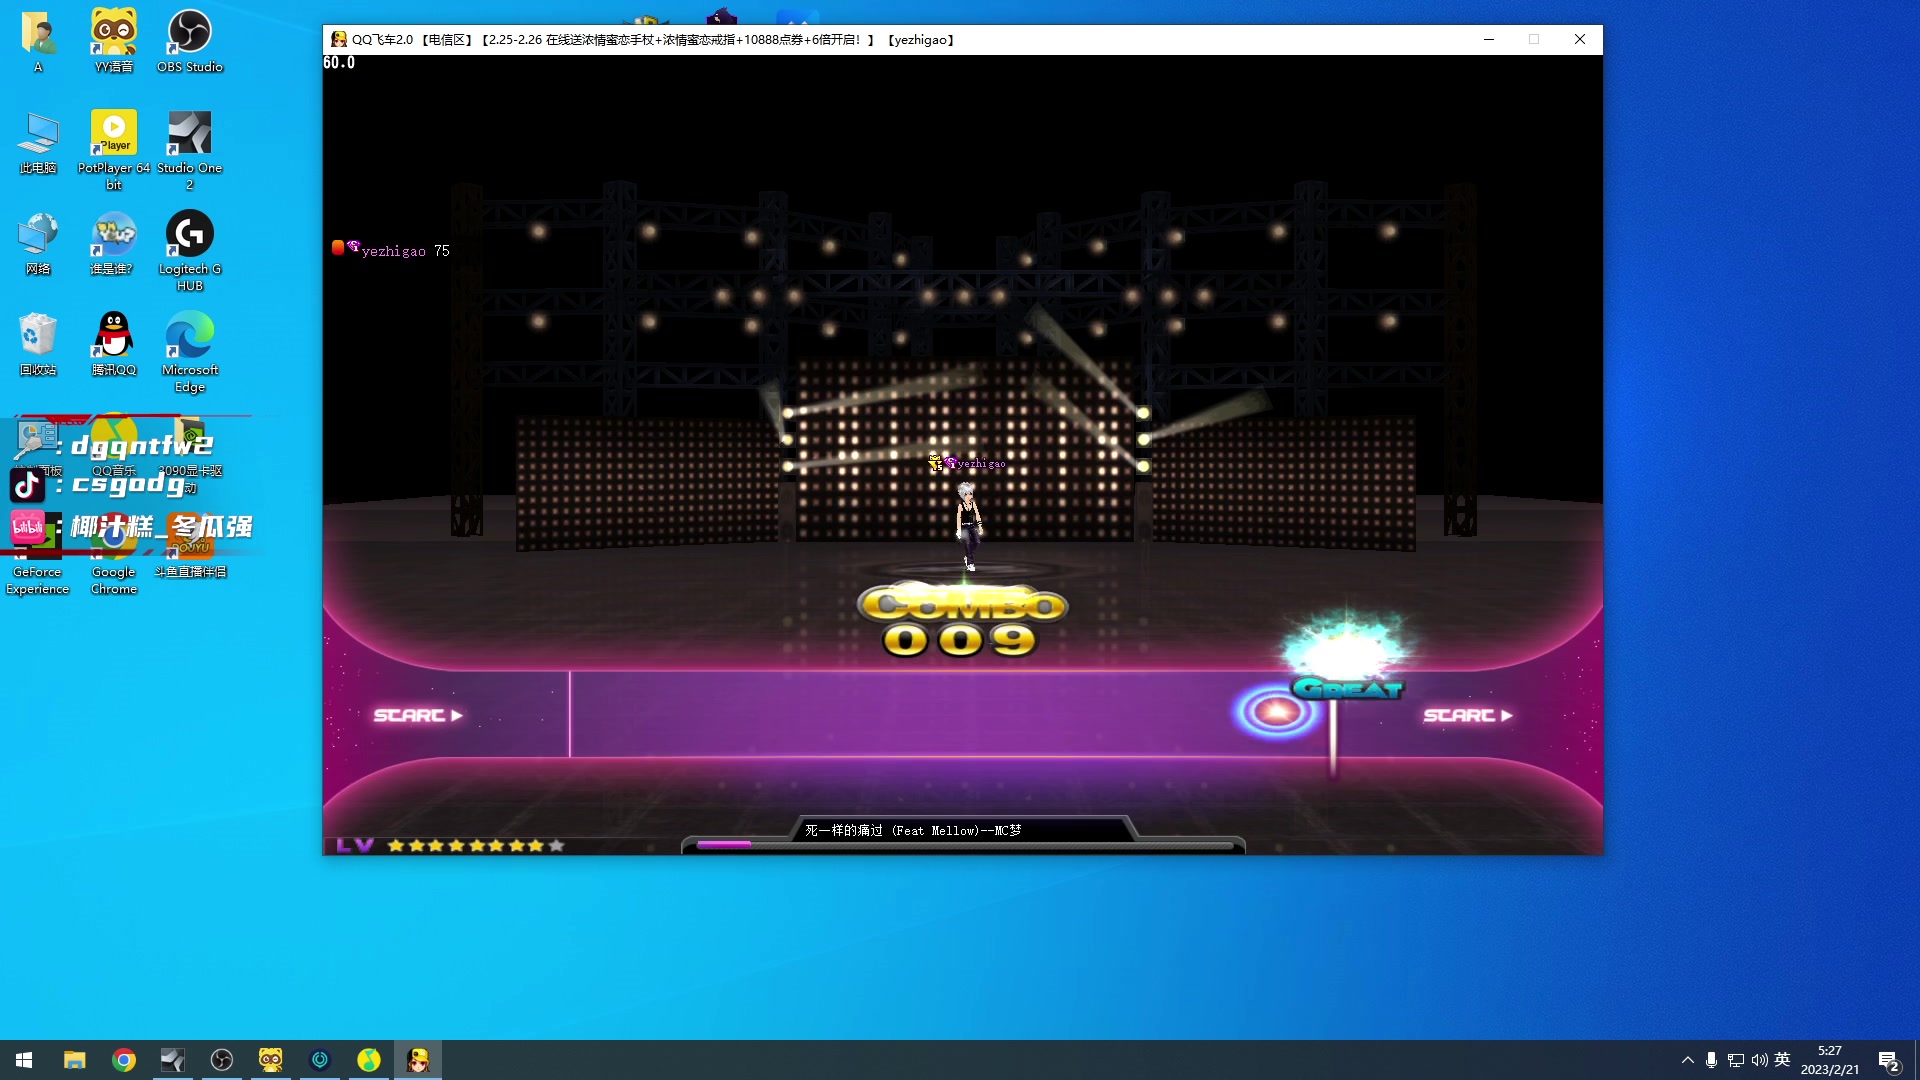Switch to YY语音 raccoon on the taskbar

click(271, 1060)
